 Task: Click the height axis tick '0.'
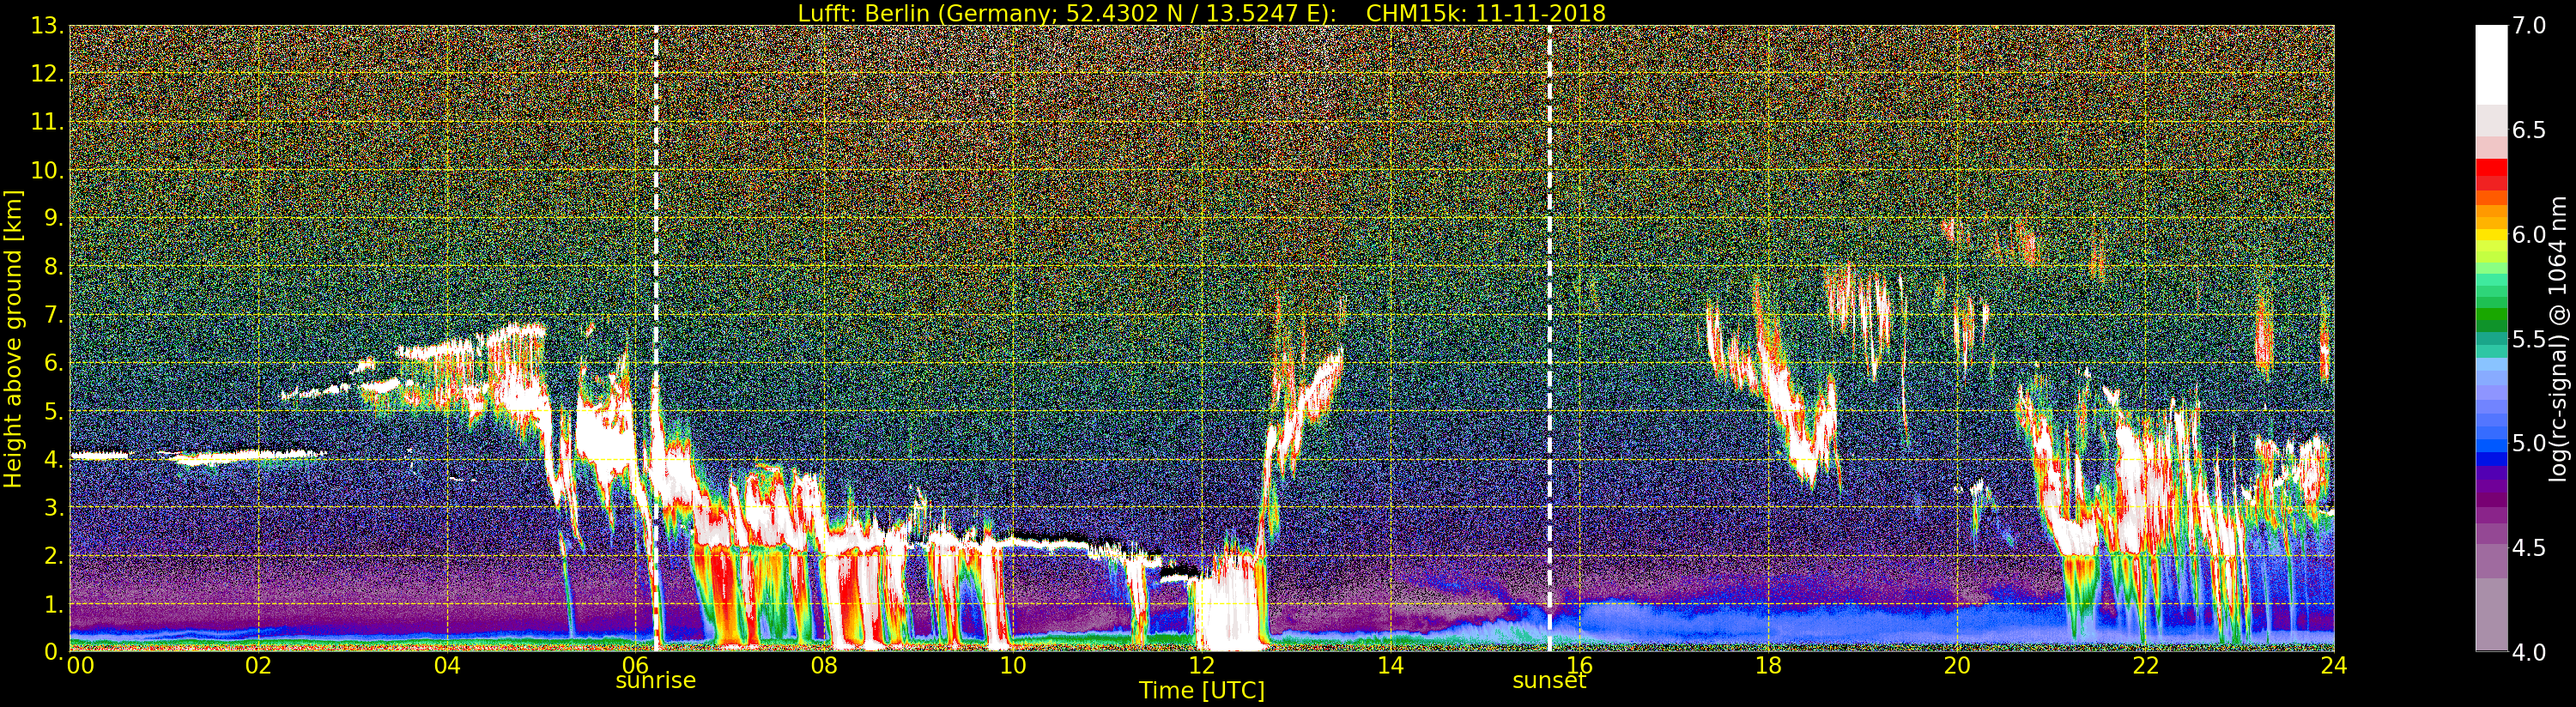click(x=54, y=652)
